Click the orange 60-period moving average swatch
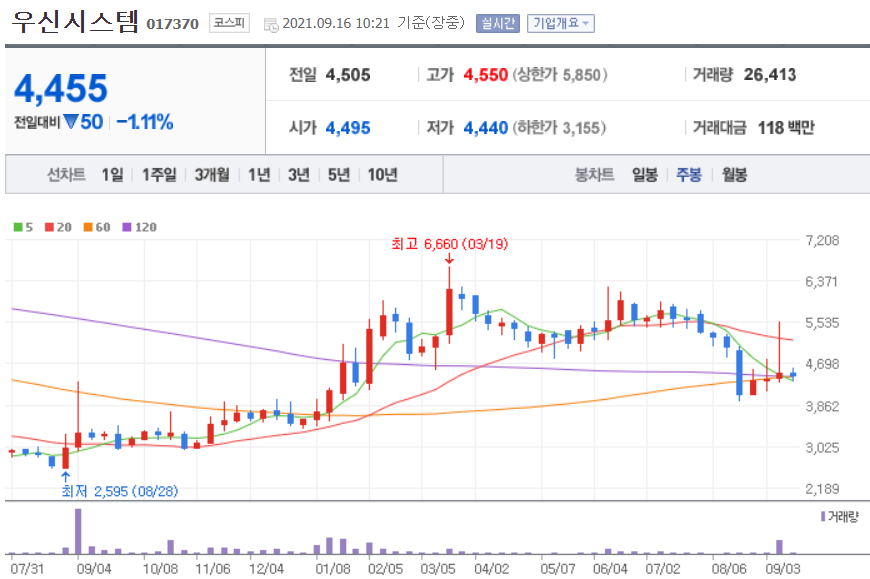Screen dimensions: 870x579 pos(88,227)
